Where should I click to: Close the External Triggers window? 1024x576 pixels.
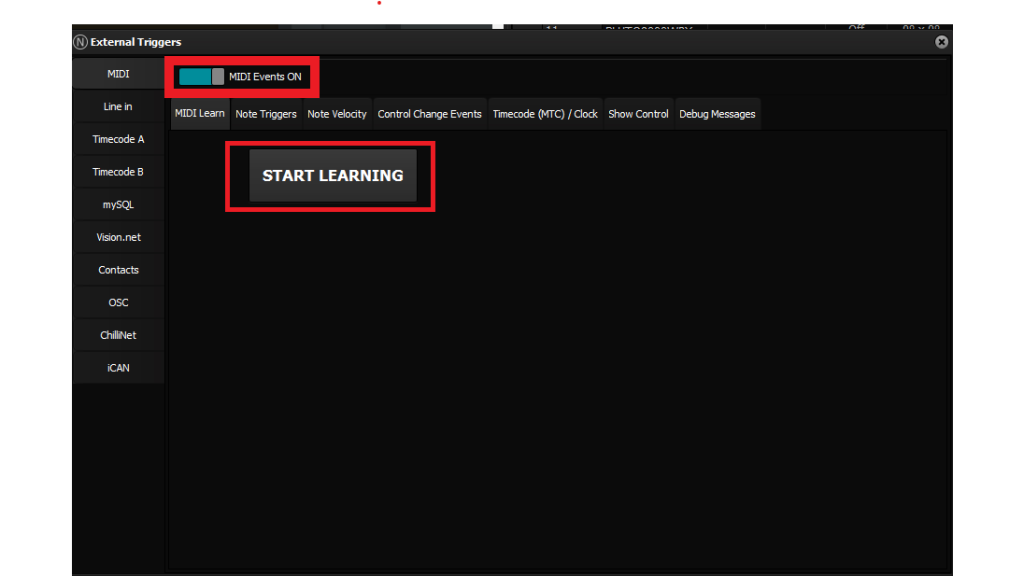click(x=941, y=42)
